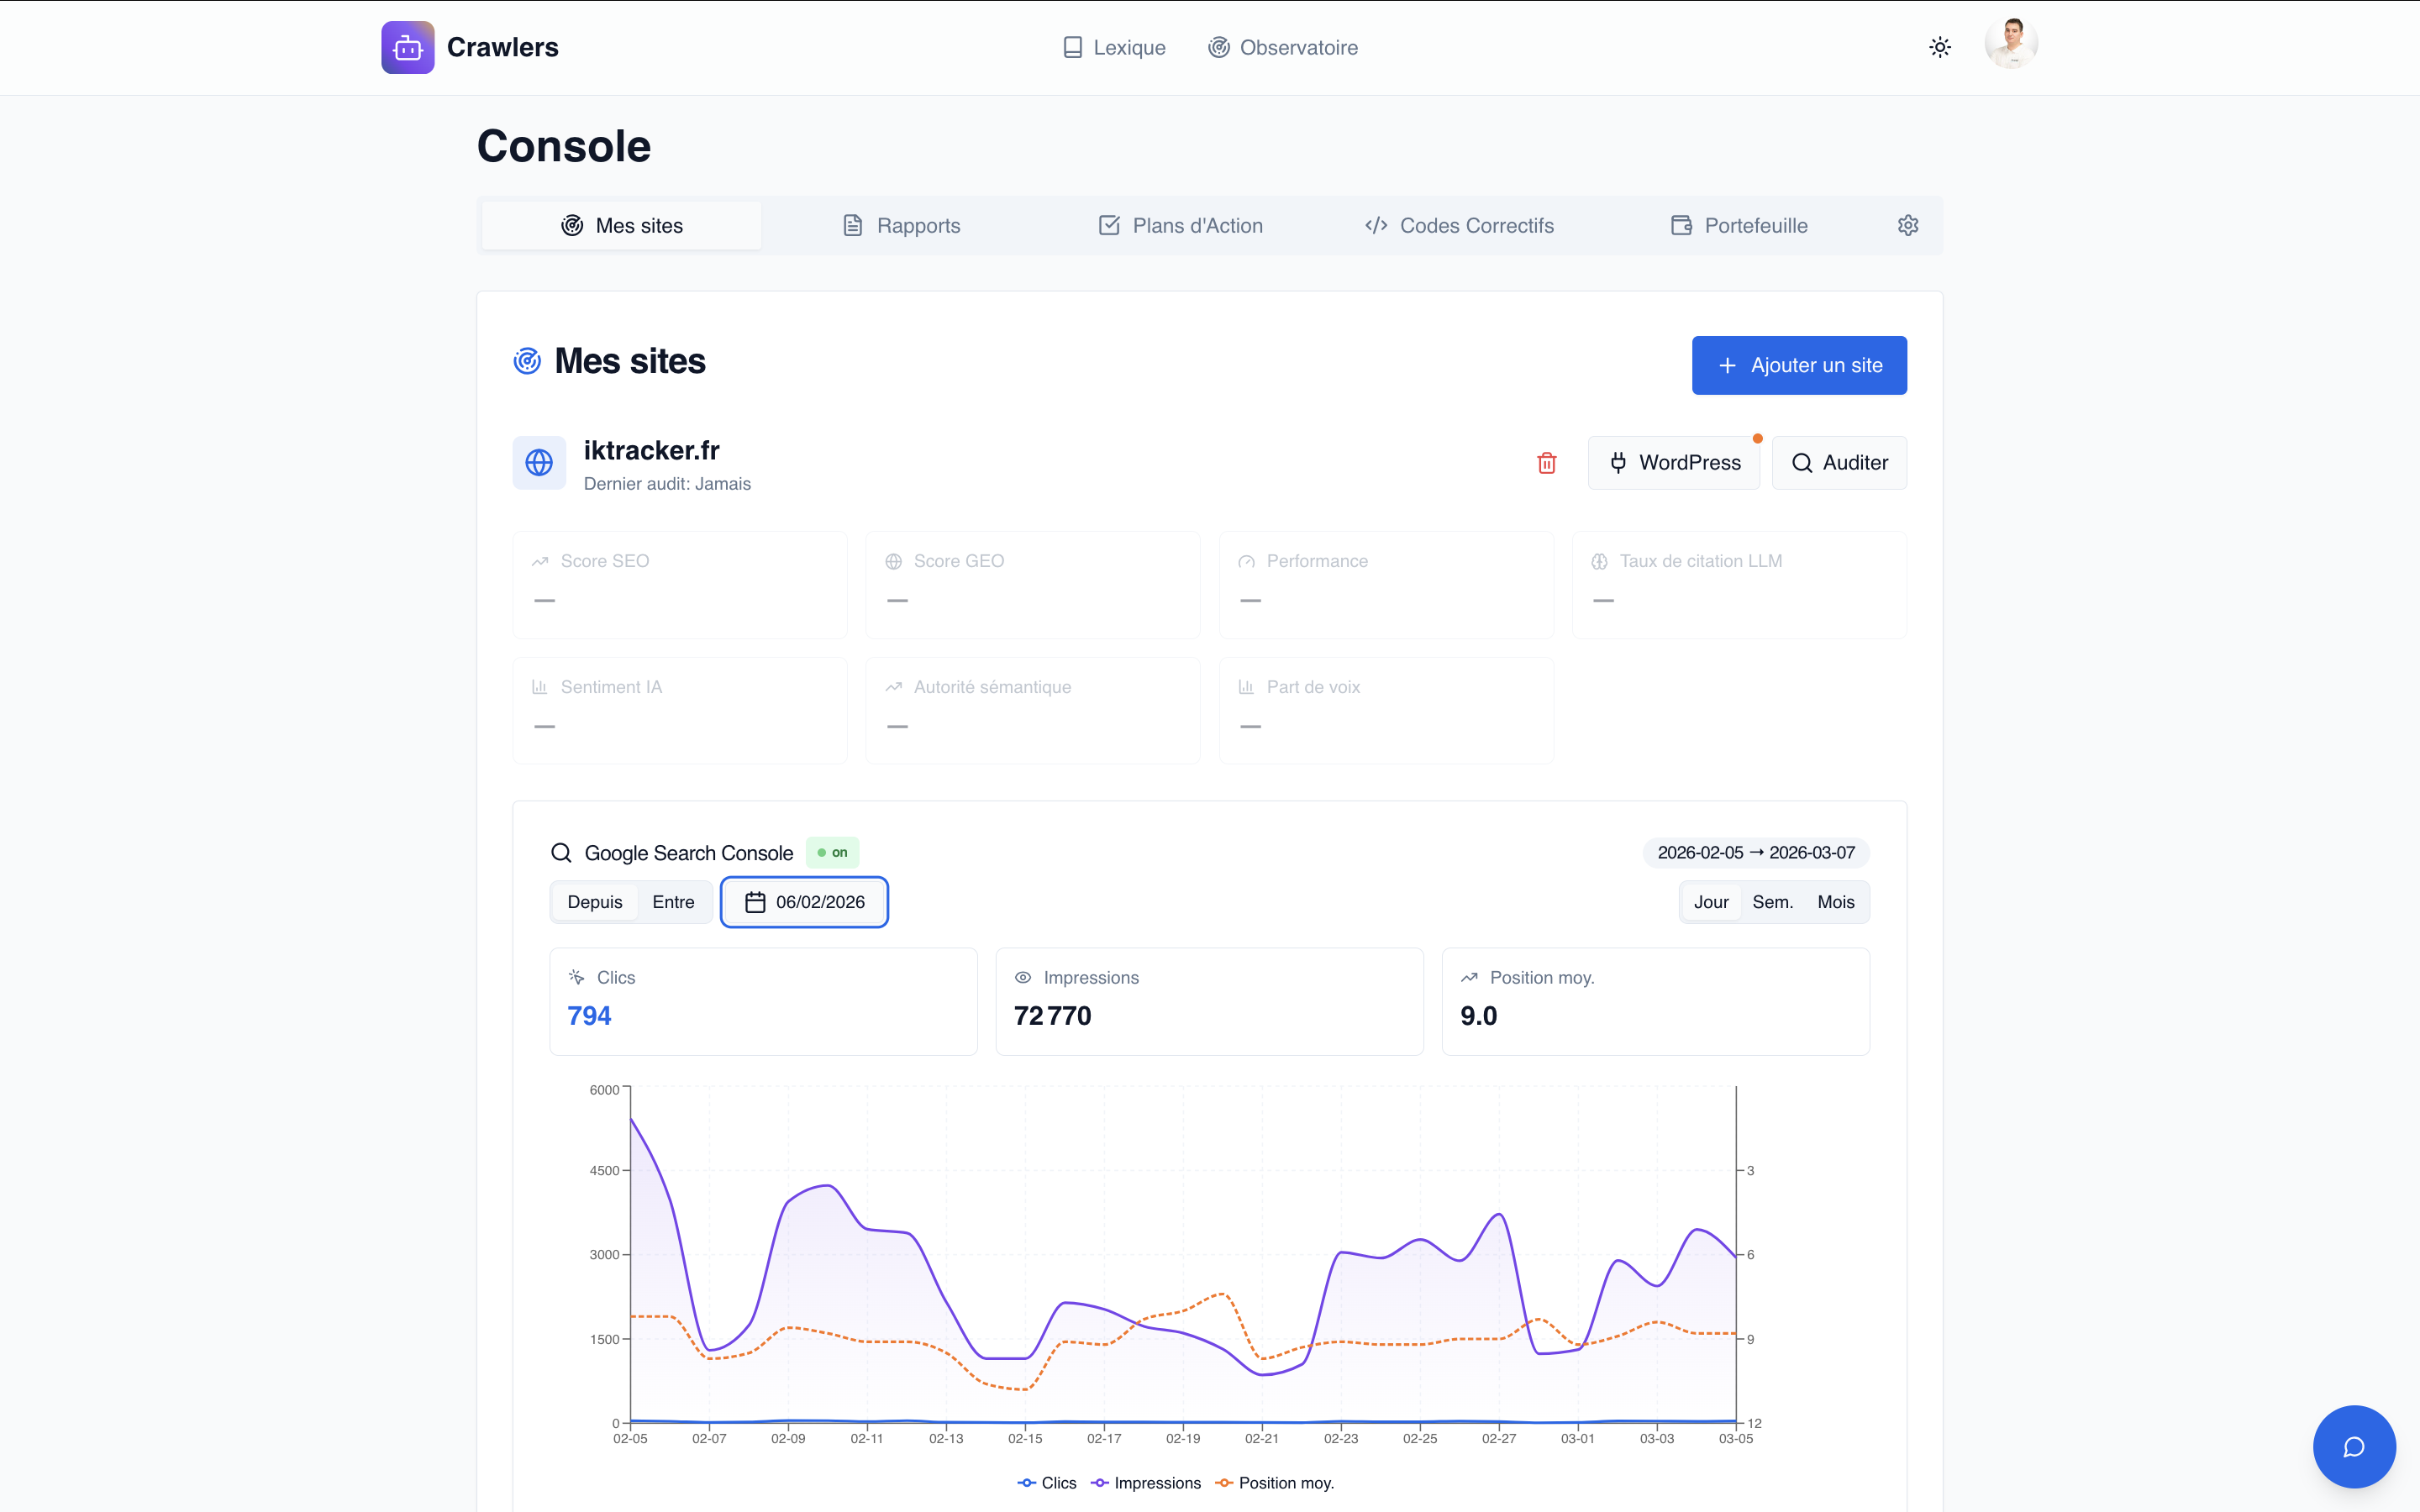This screenshot has height=1512, width=2420.
Task: Click the Lexique book icon
Action: click(1073, 46)
